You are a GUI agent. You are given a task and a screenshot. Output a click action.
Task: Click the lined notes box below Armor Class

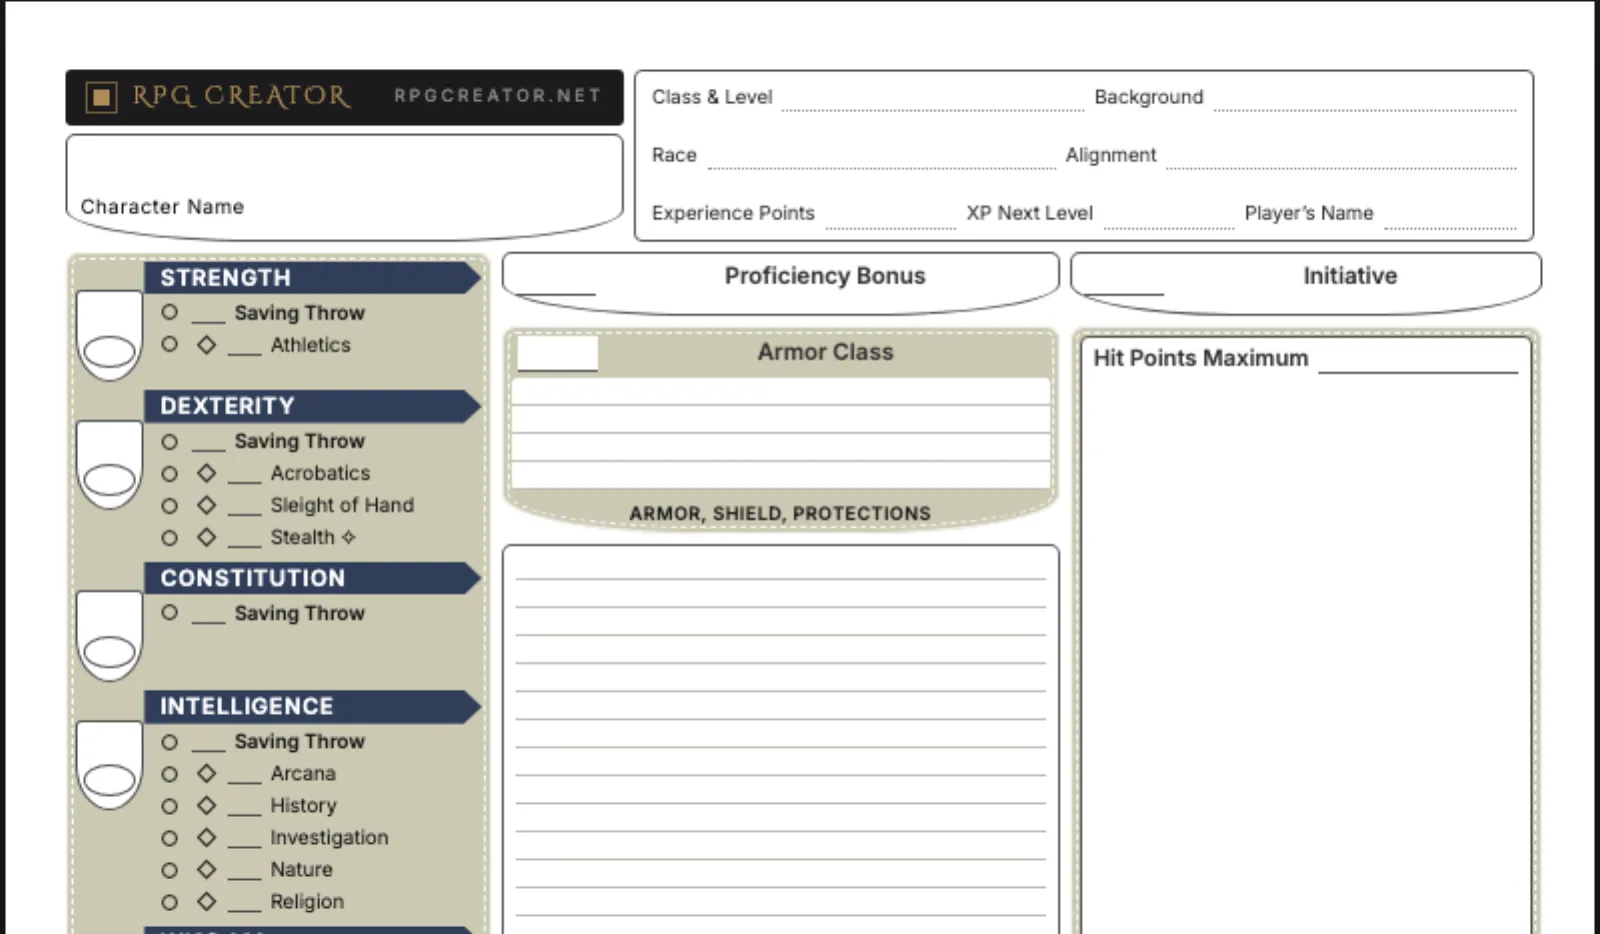click(781, 739)
